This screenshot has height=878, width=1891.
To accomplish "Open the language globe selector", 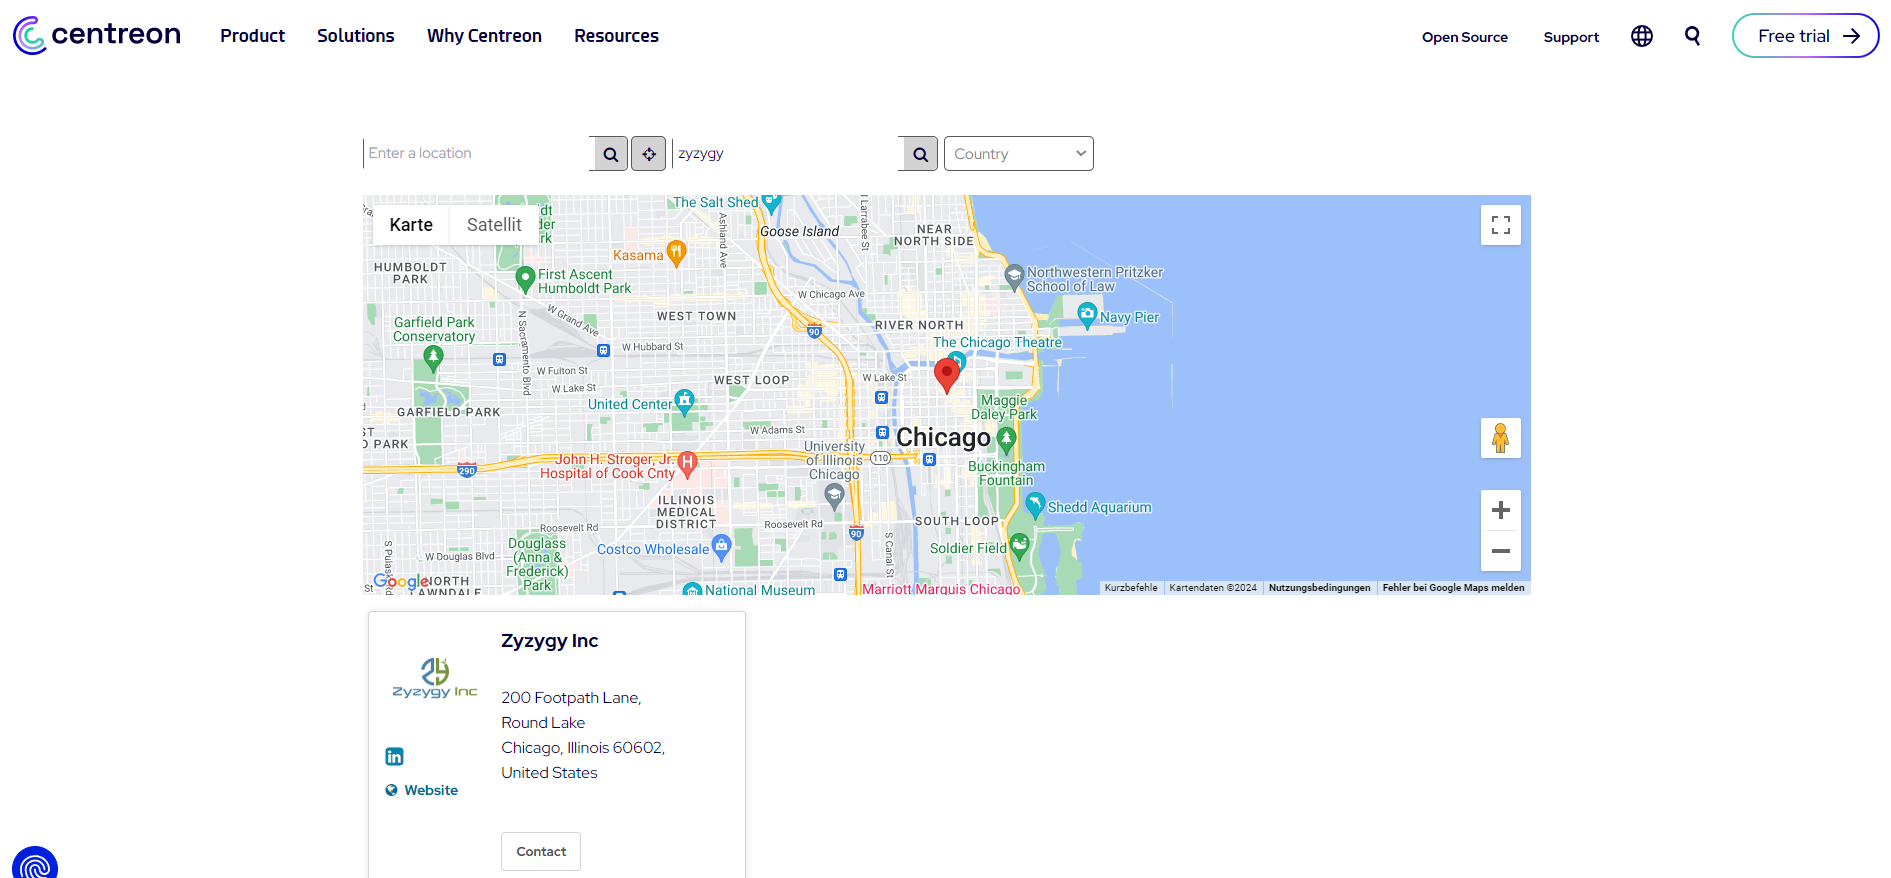I will 1642,36.
